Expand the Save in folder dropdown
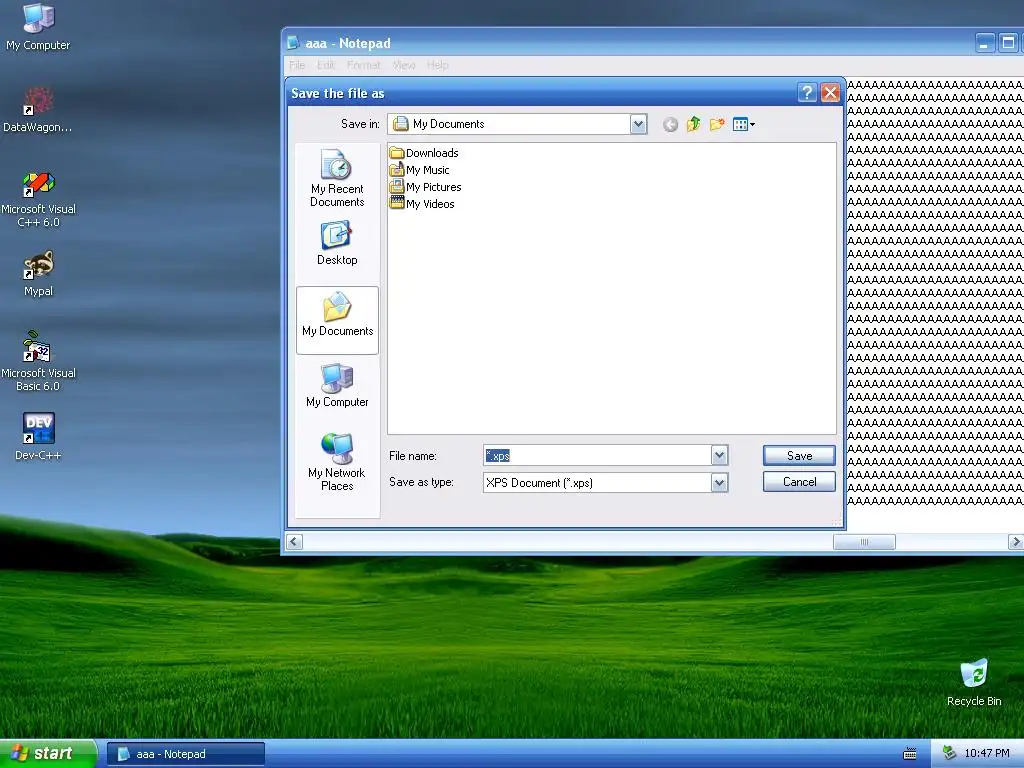Image resolution: width=1024 pixels, height=768 pixels. point(638,124)
